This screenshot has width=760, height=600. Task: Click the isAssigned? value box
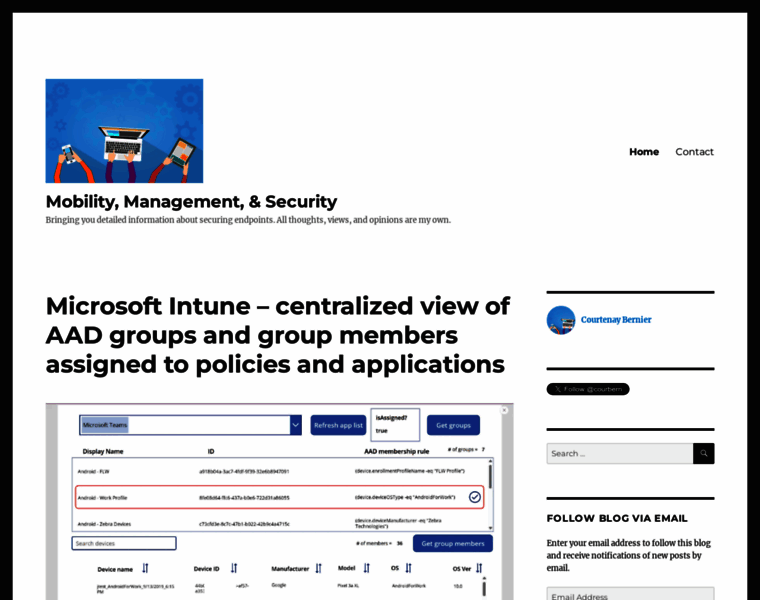coord(395,425)
